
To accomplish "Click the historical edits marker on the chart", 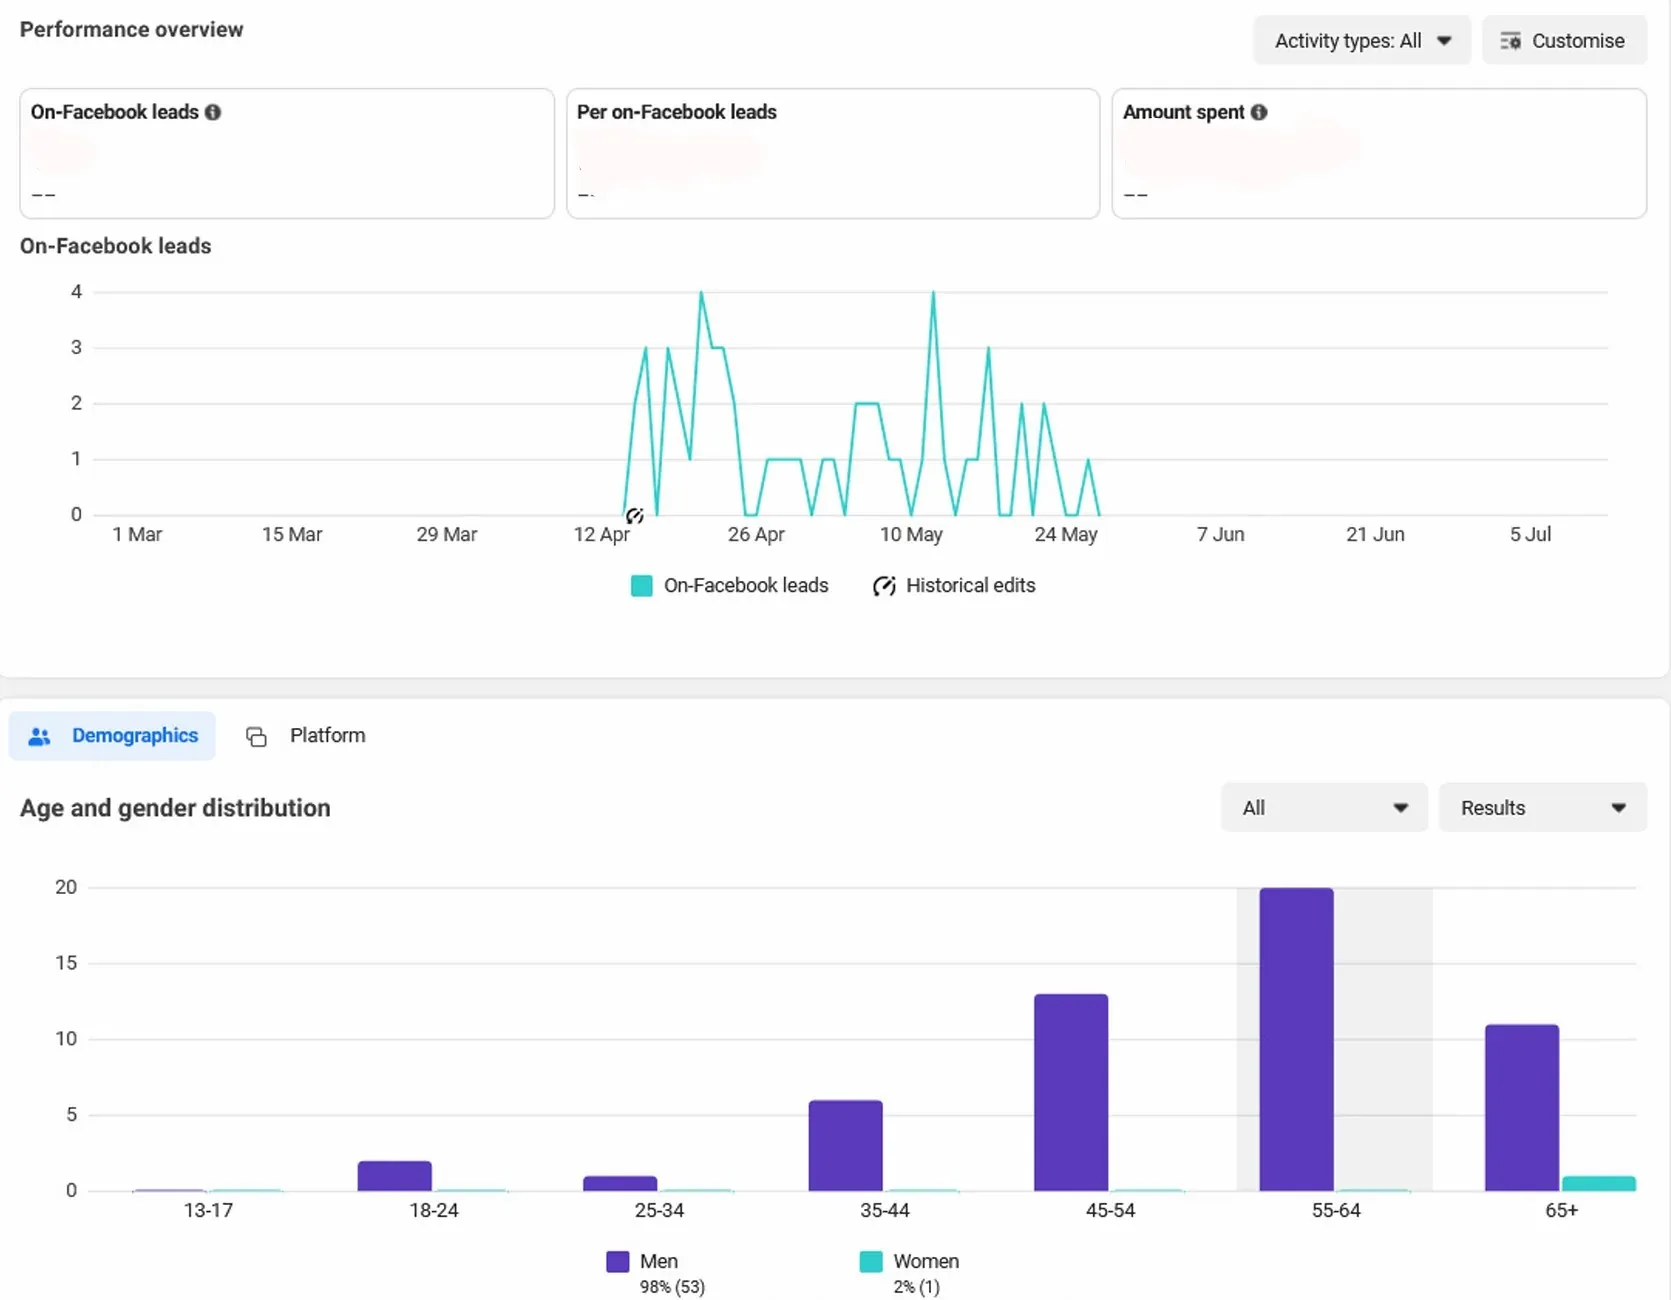I will pyautogui.click(x=634, y=516).
